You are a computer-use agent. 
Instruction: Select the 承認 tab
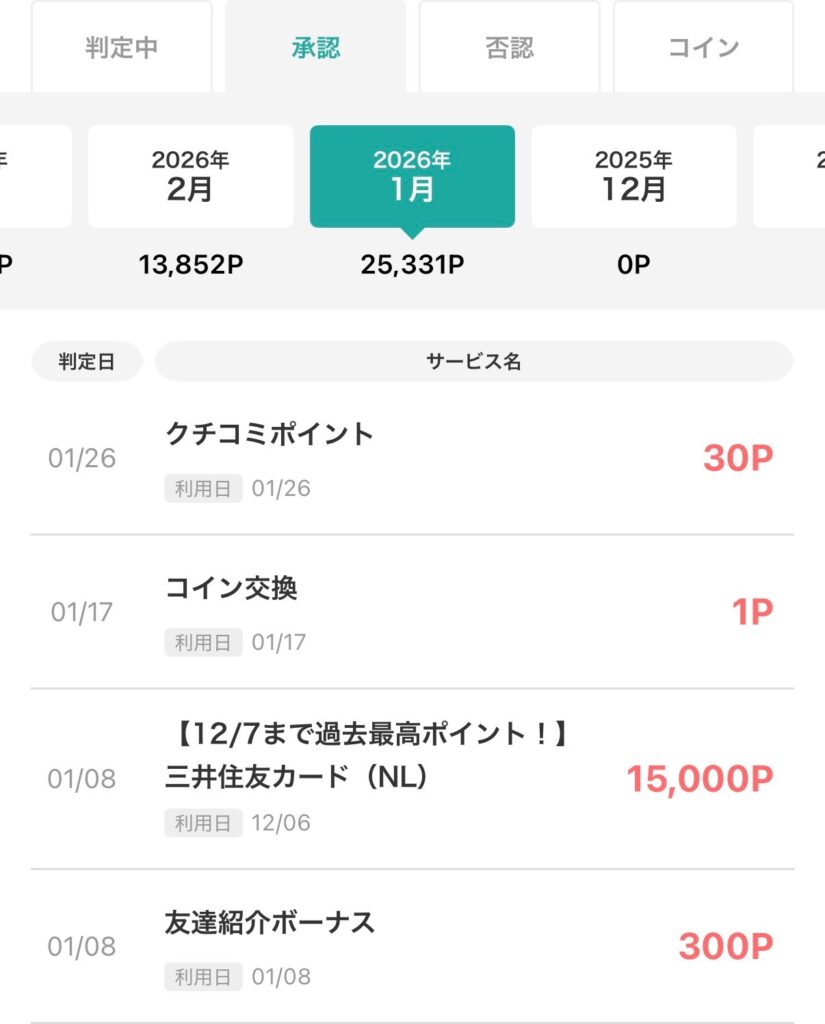coord(315,47)
